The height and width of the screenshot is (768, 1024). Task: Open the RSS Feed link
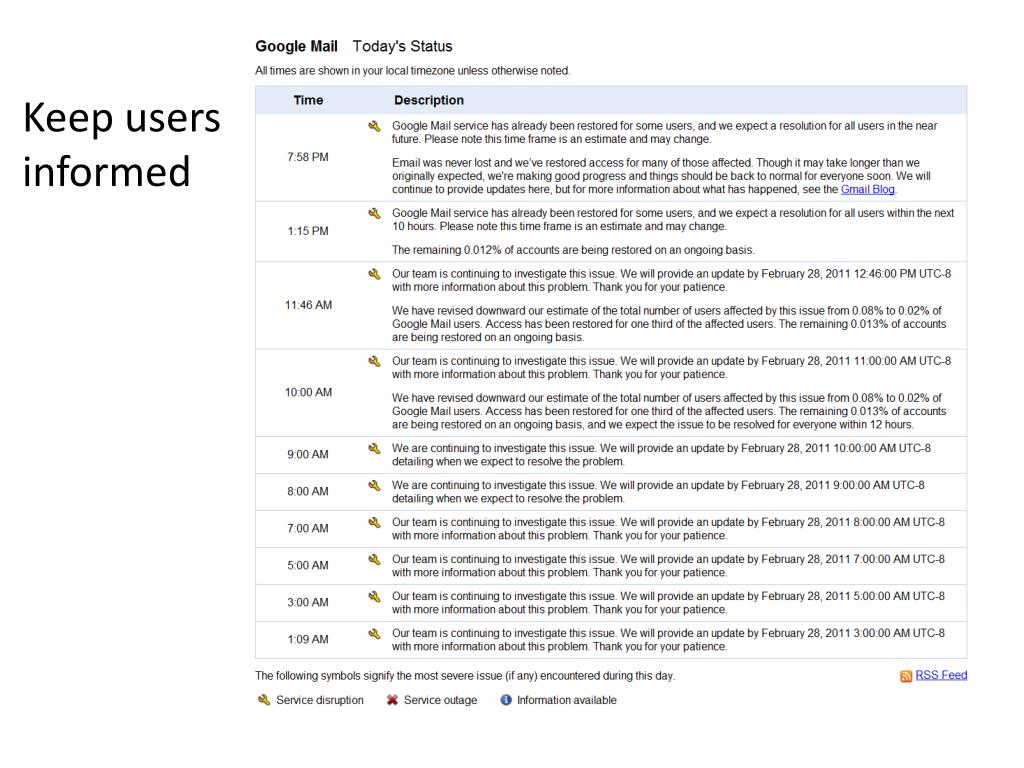coord(941,675)
